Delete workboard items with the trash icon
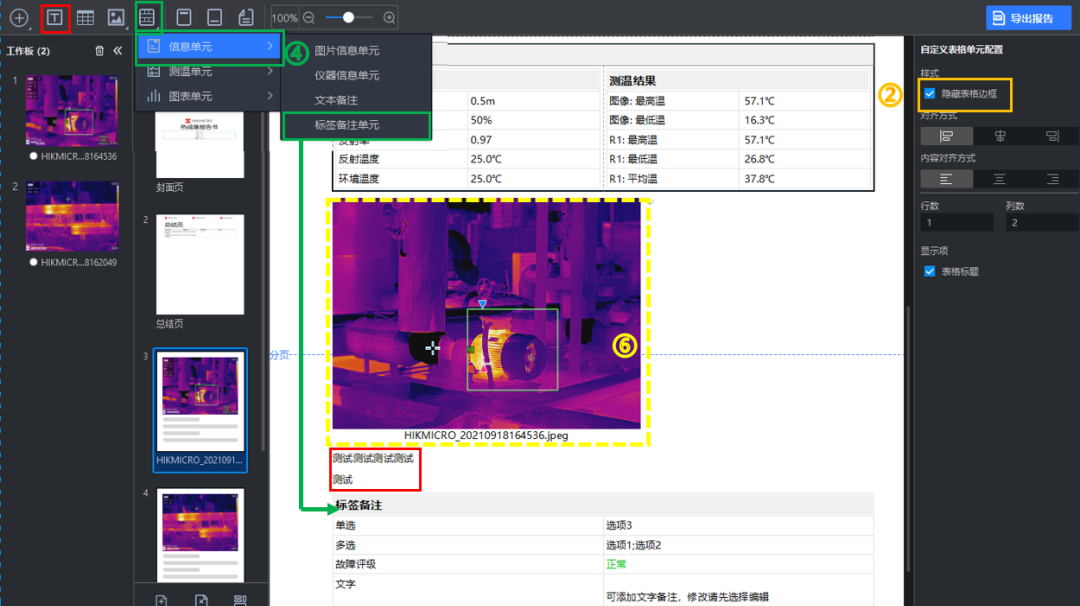The image size is (1080, 606). (x=99, y=51)
